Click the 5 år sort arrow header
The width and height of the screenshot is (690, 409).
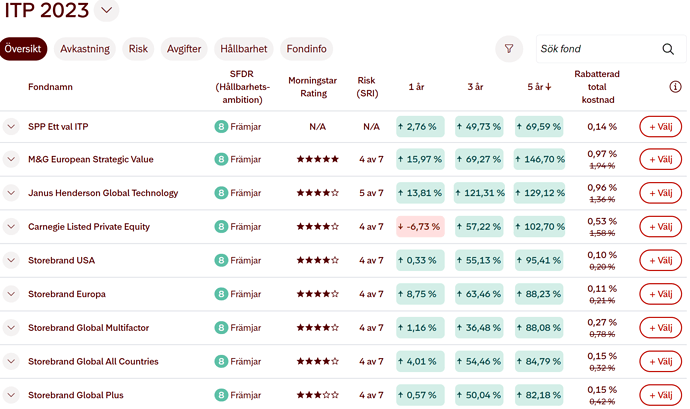click(x=539, y=87)
